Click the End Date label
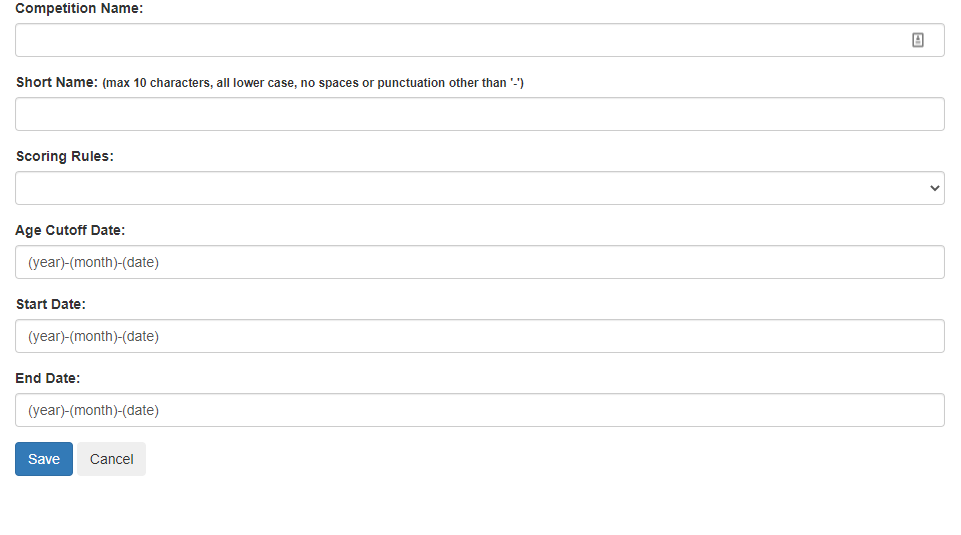 [48, 378]
